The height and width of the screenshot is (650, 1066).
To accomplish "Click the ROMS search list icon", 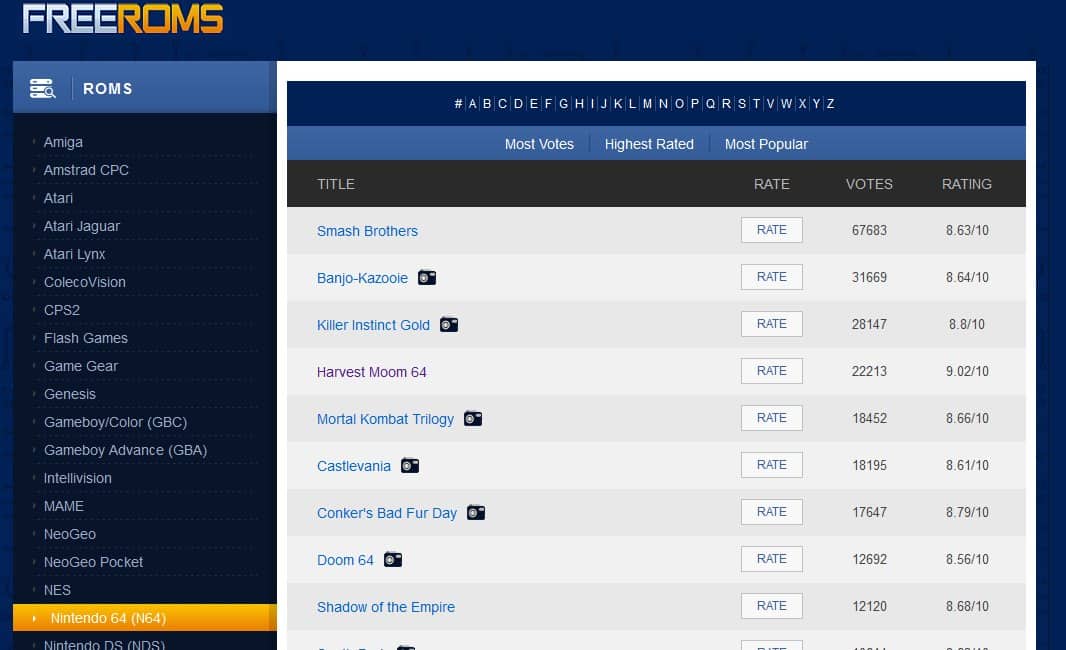I will coord(42,88).
